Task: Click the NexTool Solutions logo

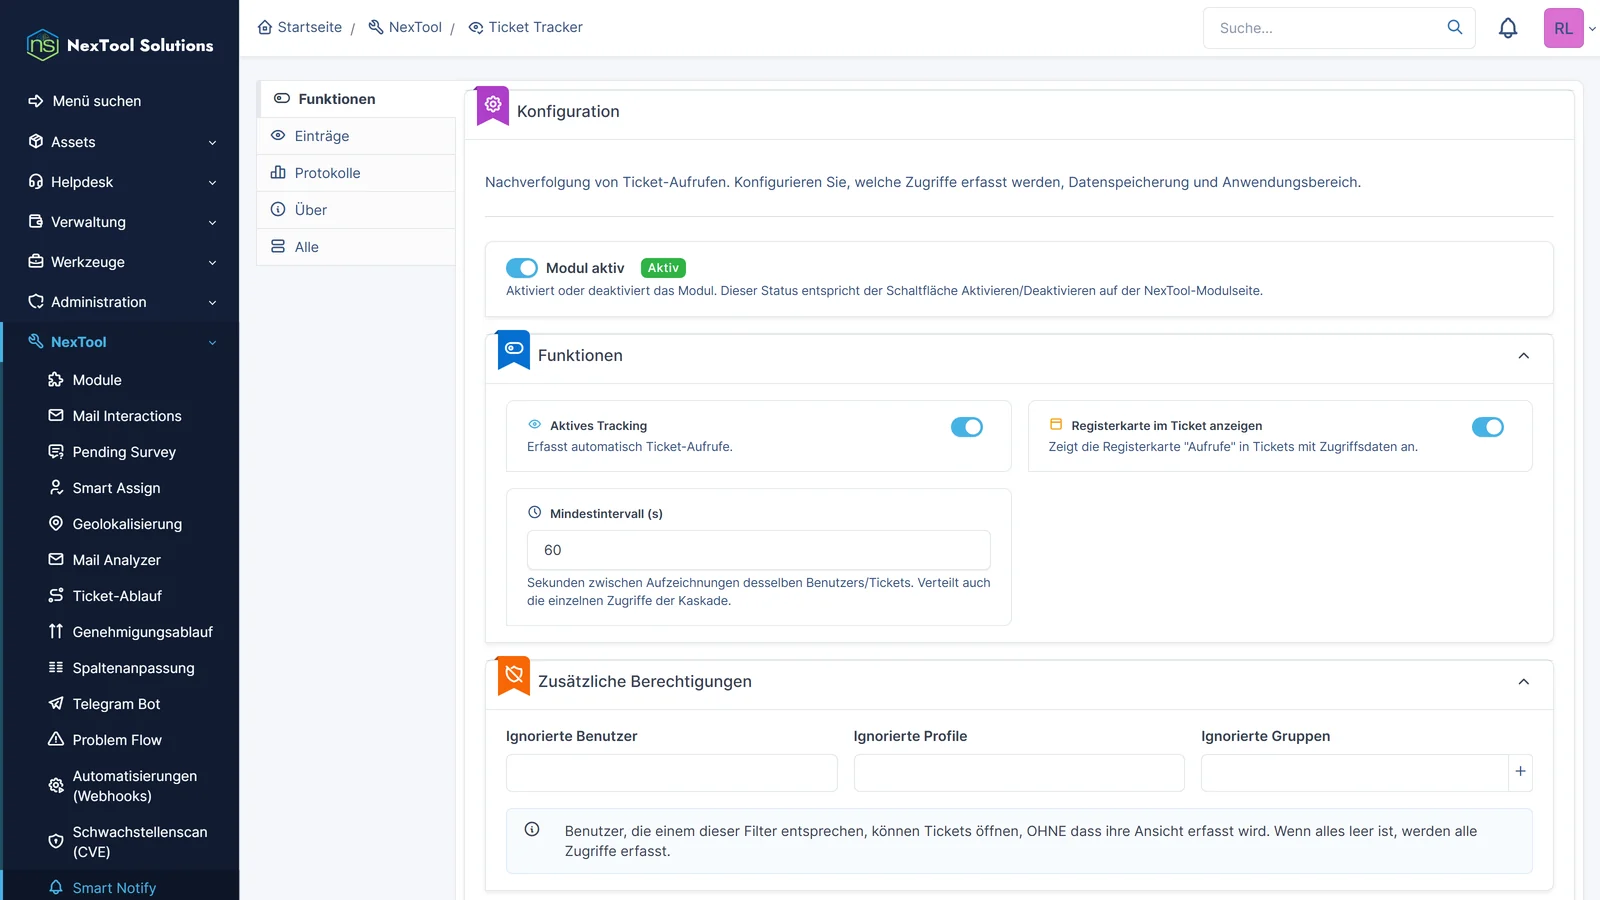Action: [x=120, y=45]
